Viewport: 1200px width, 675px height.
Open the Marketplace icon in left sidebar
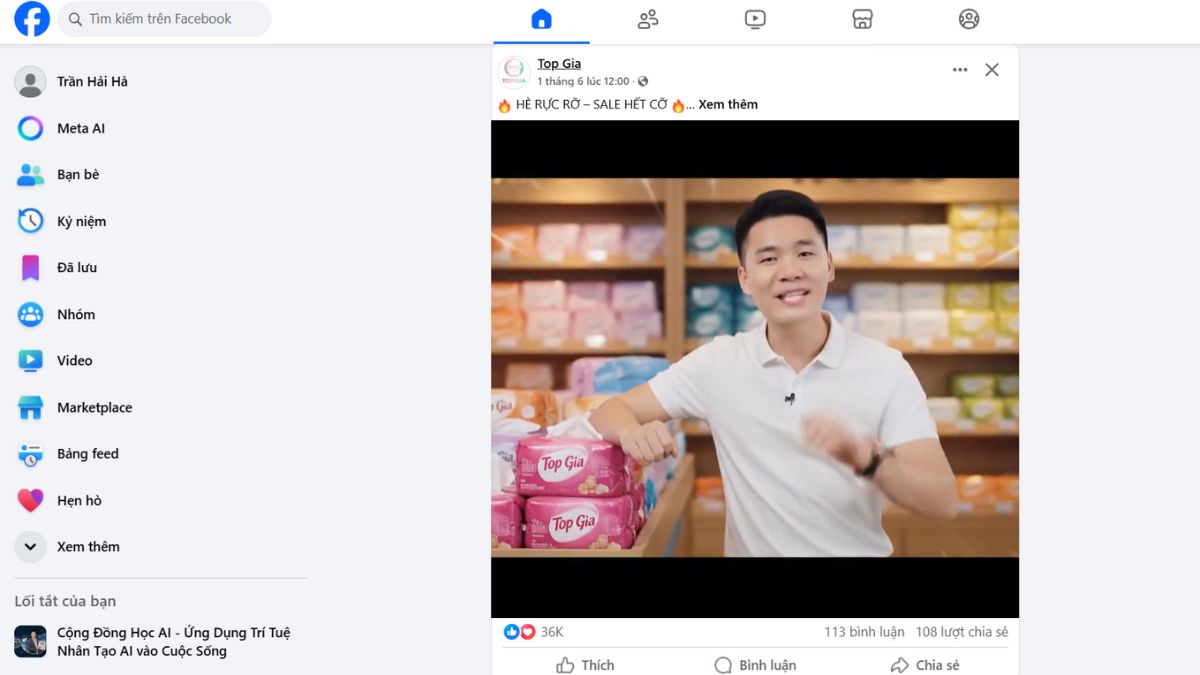click(30, 407)
